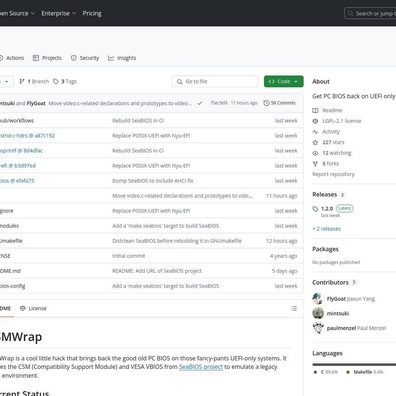Open the 'Bump SeaBIOS to include AHCI fix' commit
The width and height of the screenshot is (396, 396).
[x=153, y=181]
